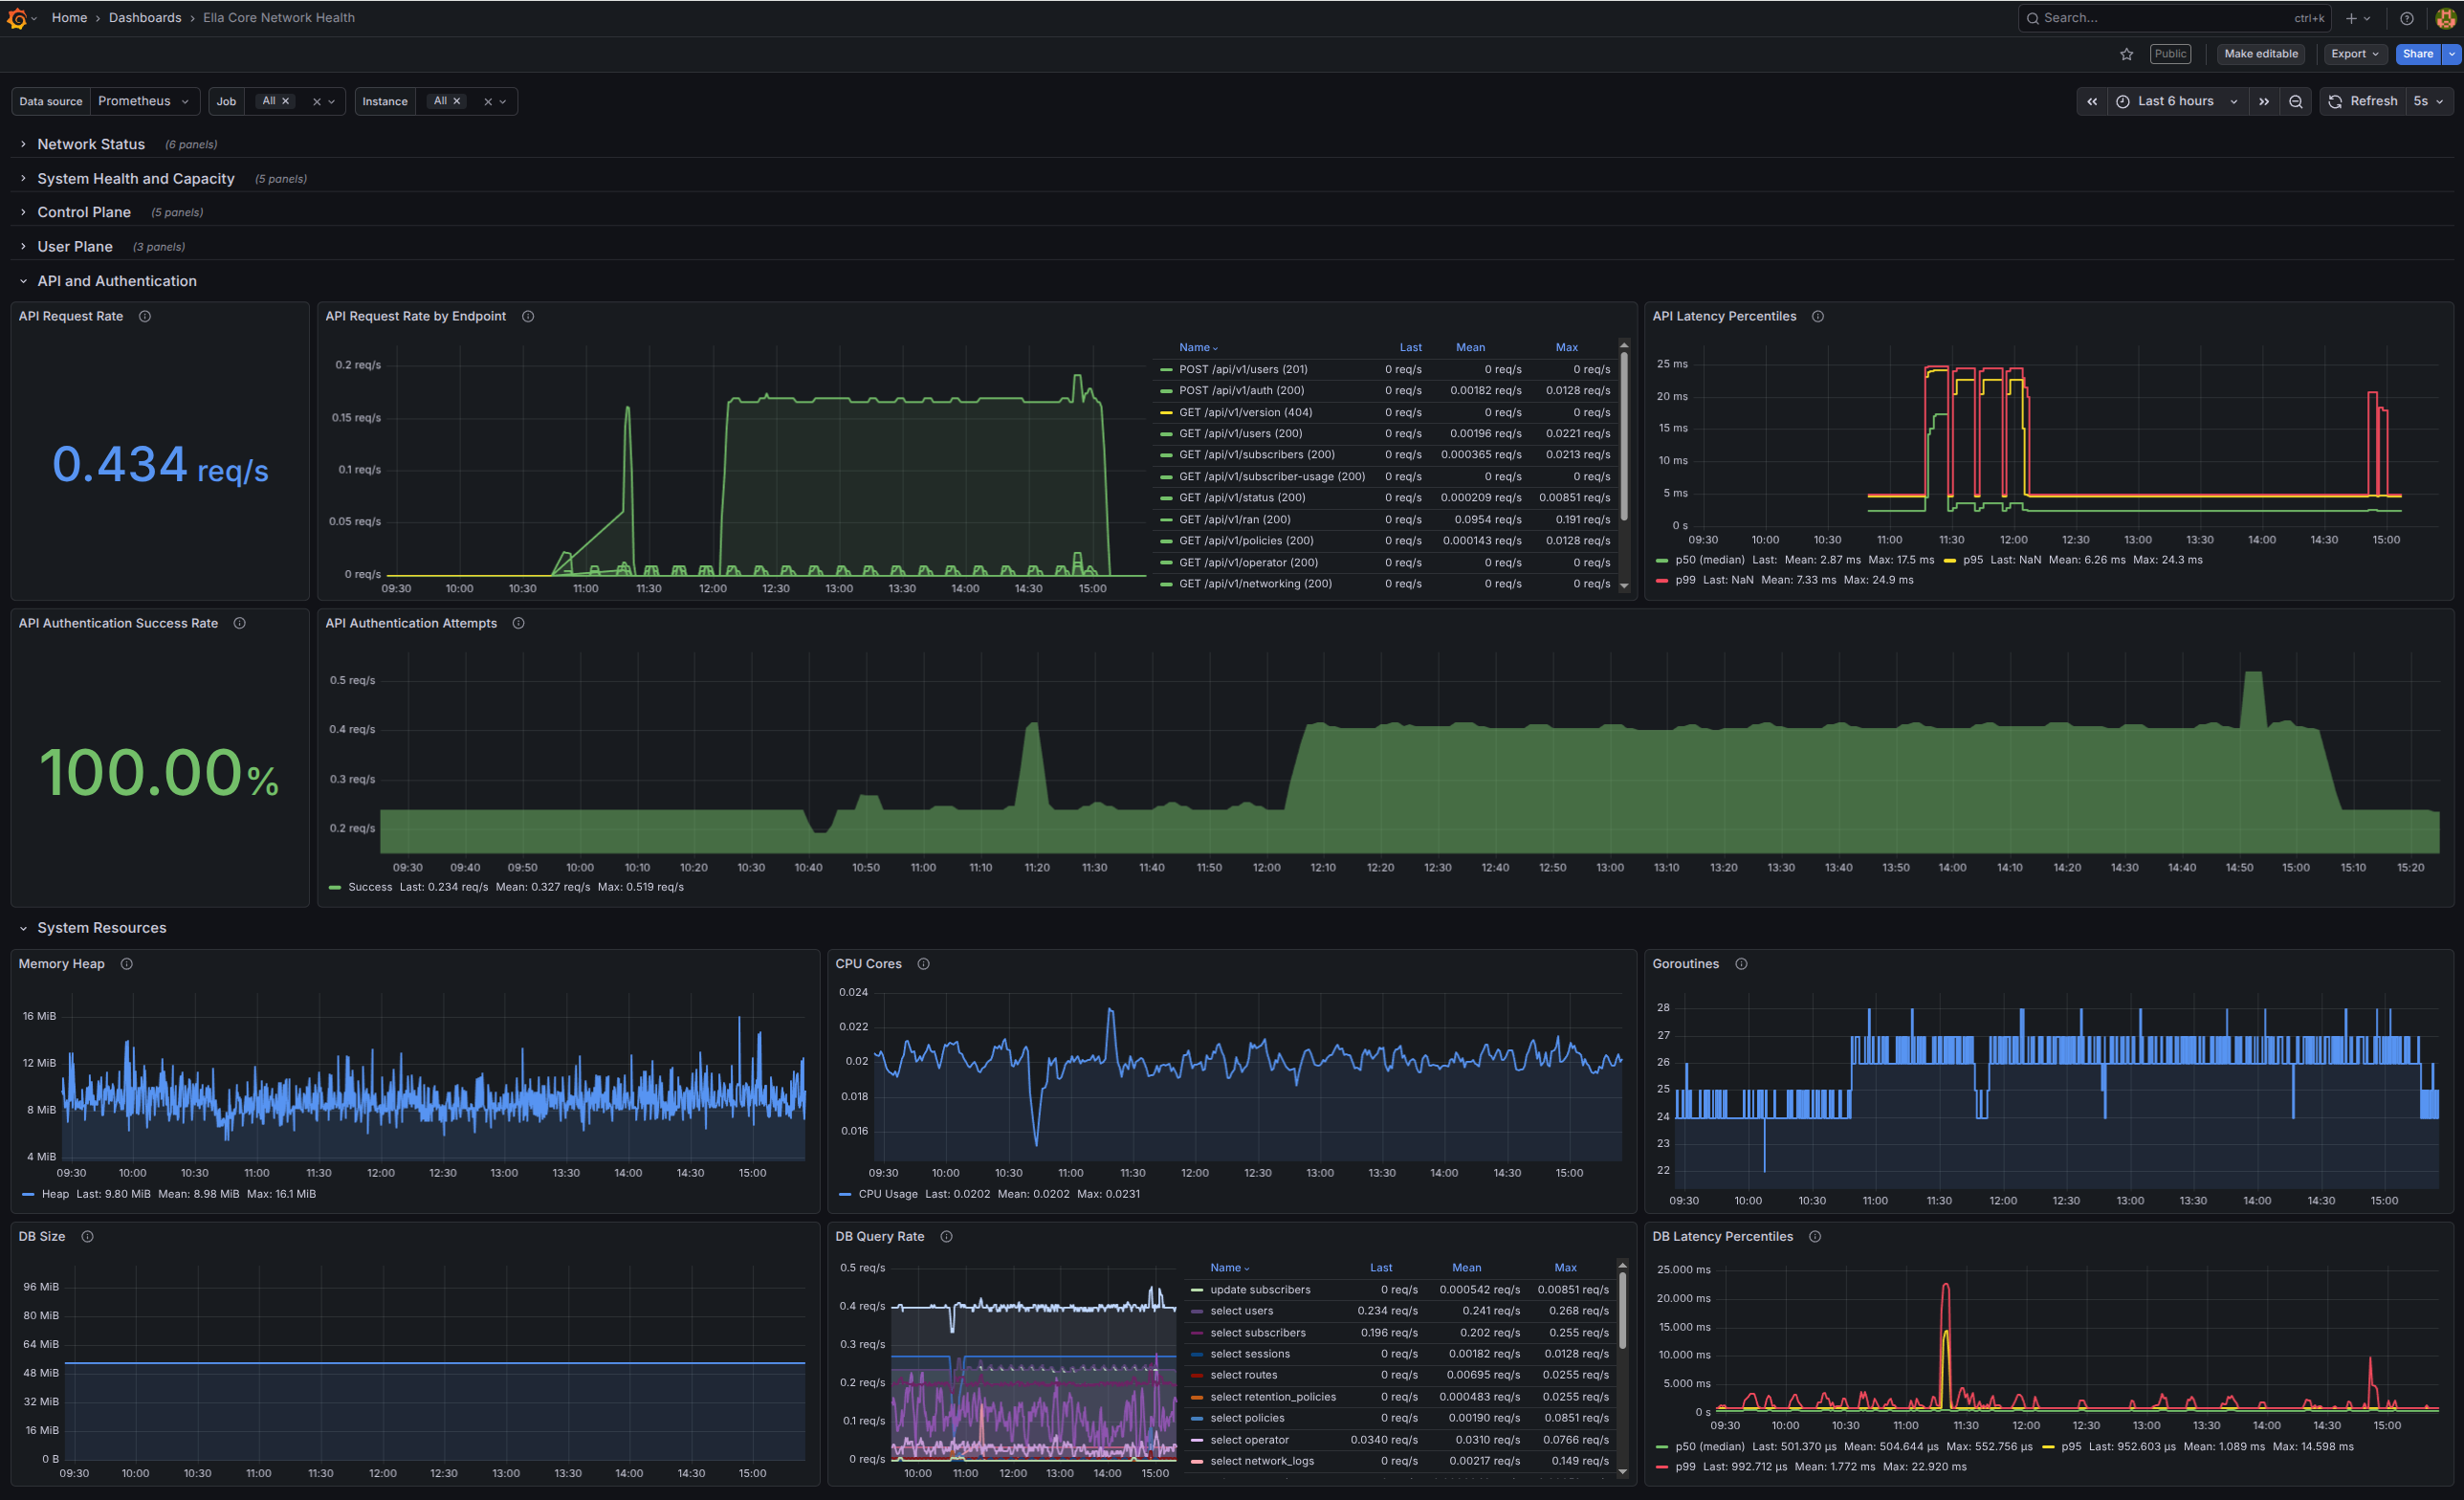Click the zoom out time range icon
The image size is (2464, 1500).
(2295, 101)
